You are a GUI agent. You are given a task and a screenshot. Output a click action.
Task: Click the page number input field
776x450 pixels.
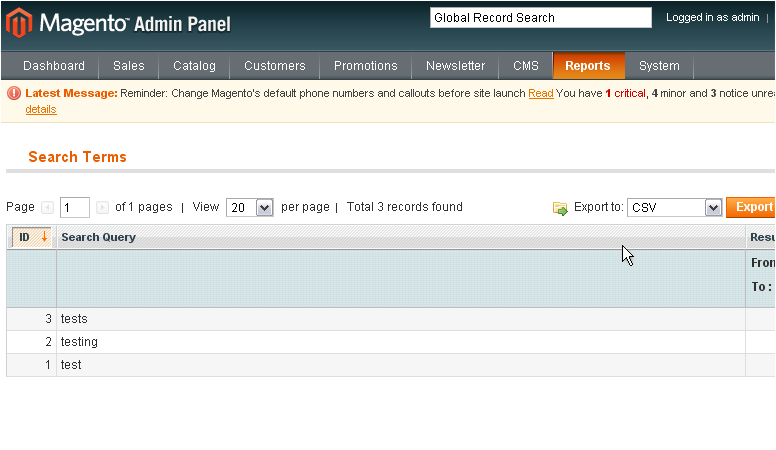click(75, 208)
